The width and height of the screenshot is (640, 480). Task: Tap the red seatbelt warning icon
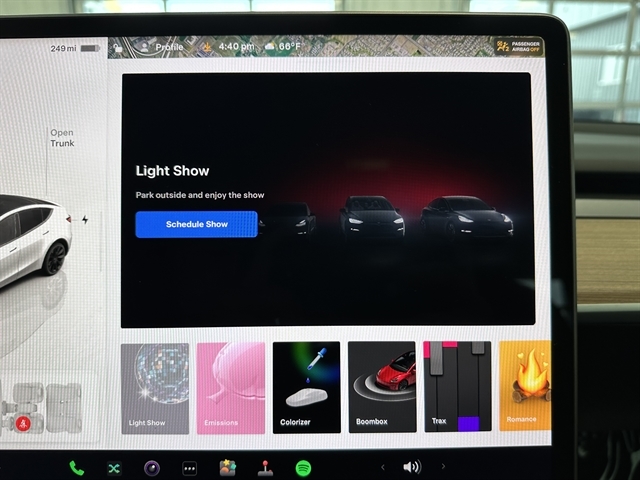click(x=23, y=423)
